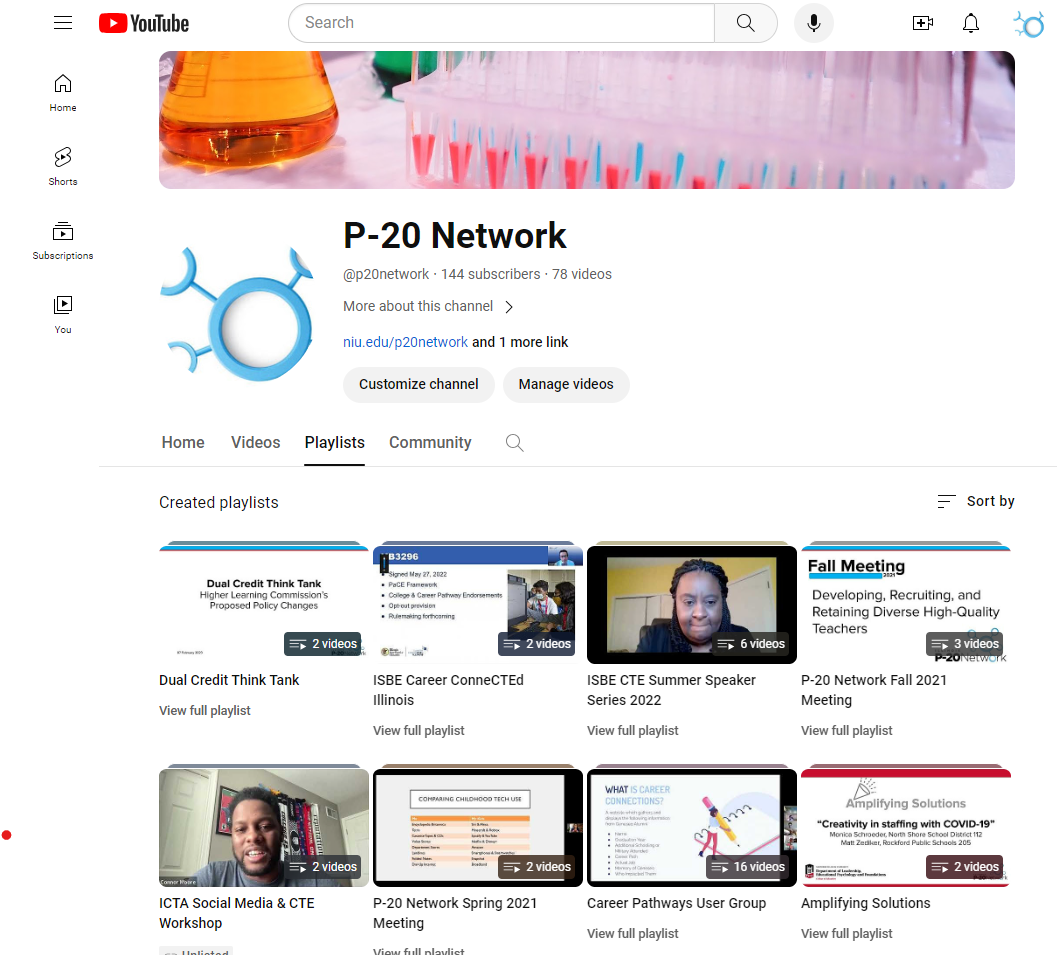
Task: Click the Manage videos button
Action: pyautogui.click(x=565, y=384)
